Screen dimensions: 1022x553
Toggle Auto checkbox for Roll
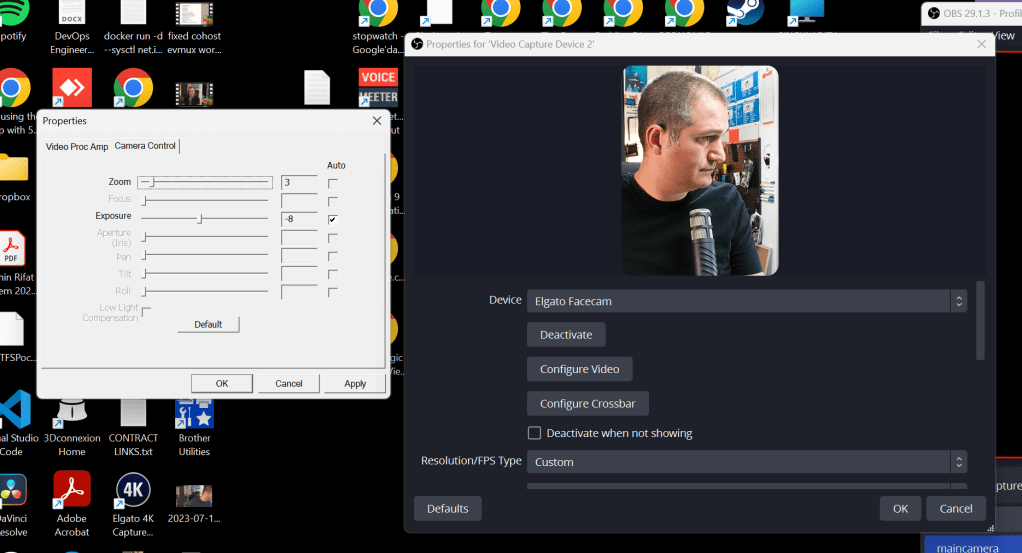click(332, 292)
